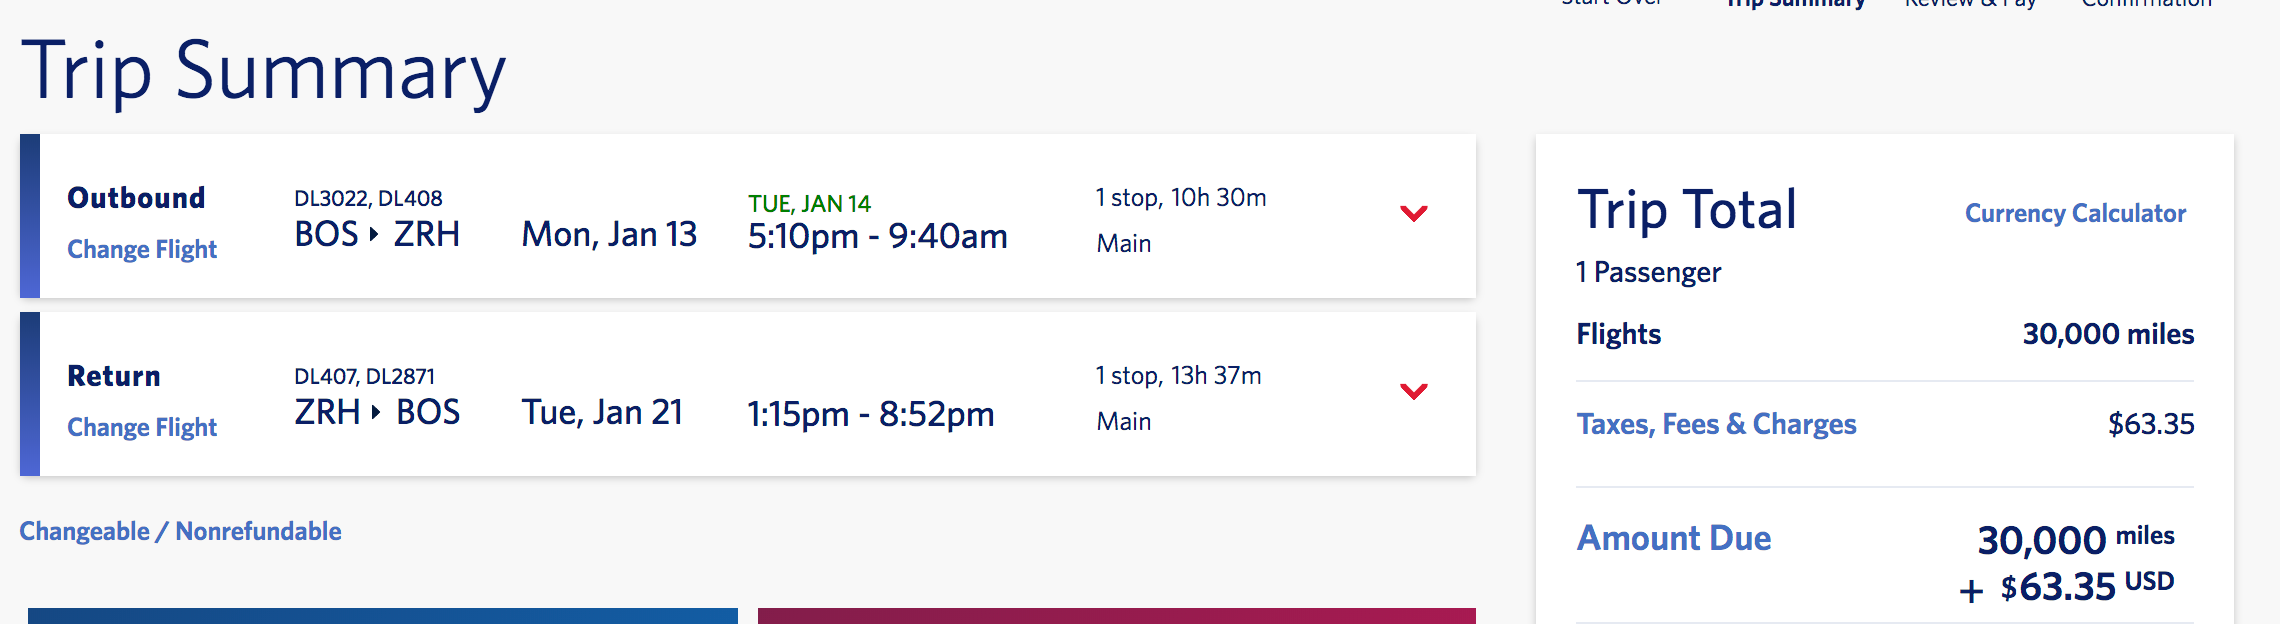Select the Confirmation step

click(2146, 4)
